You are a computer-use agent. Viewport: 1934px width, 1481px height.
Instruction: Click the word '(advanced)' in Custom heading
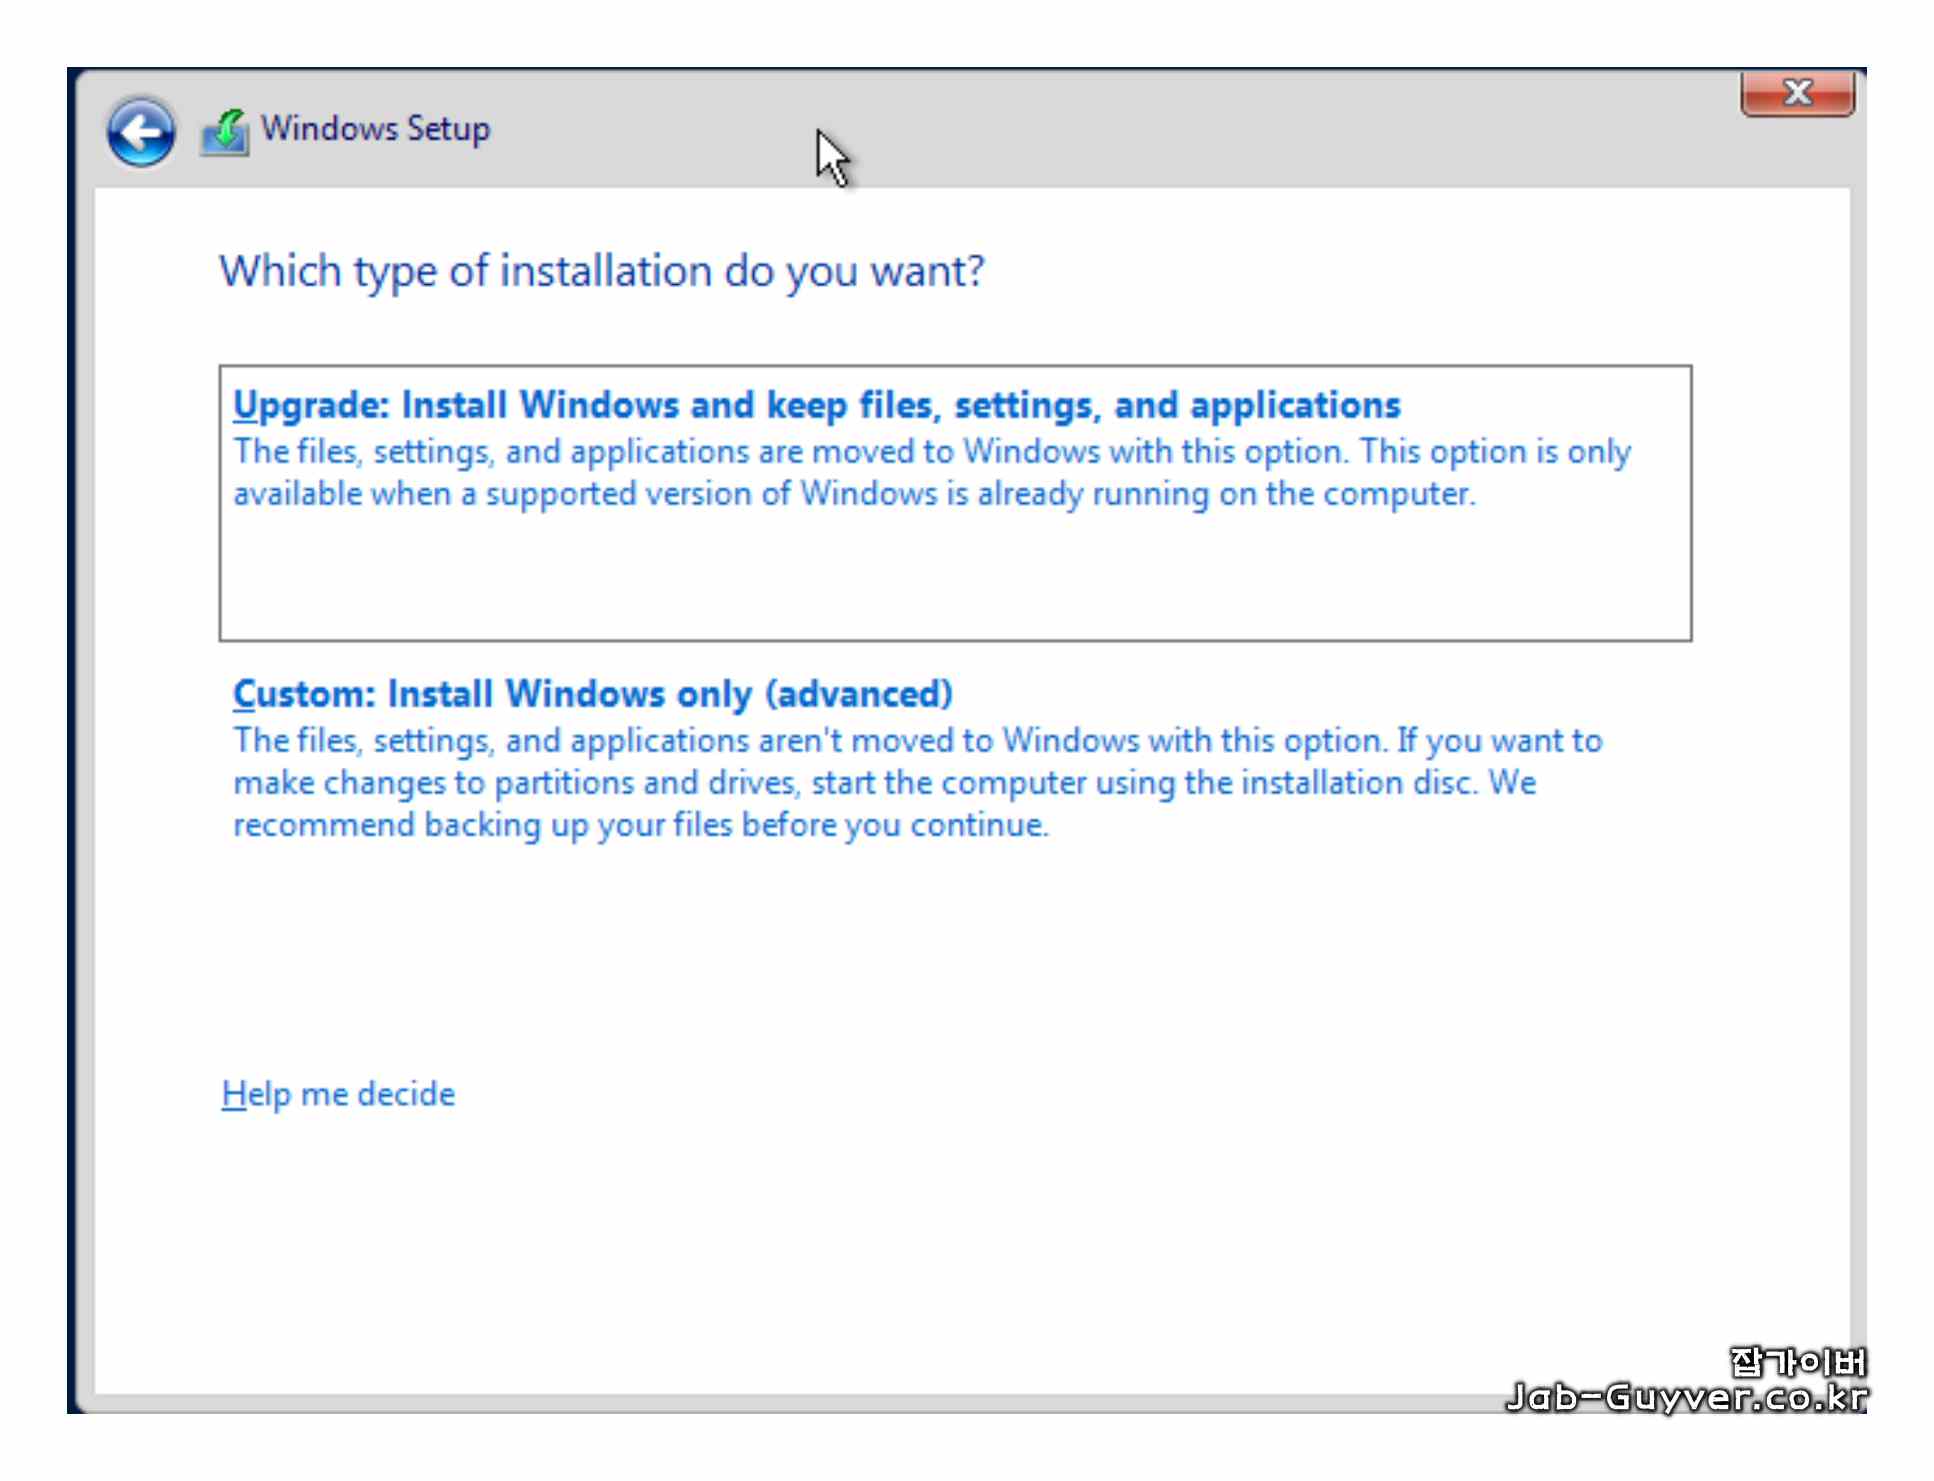coord(858,694)
